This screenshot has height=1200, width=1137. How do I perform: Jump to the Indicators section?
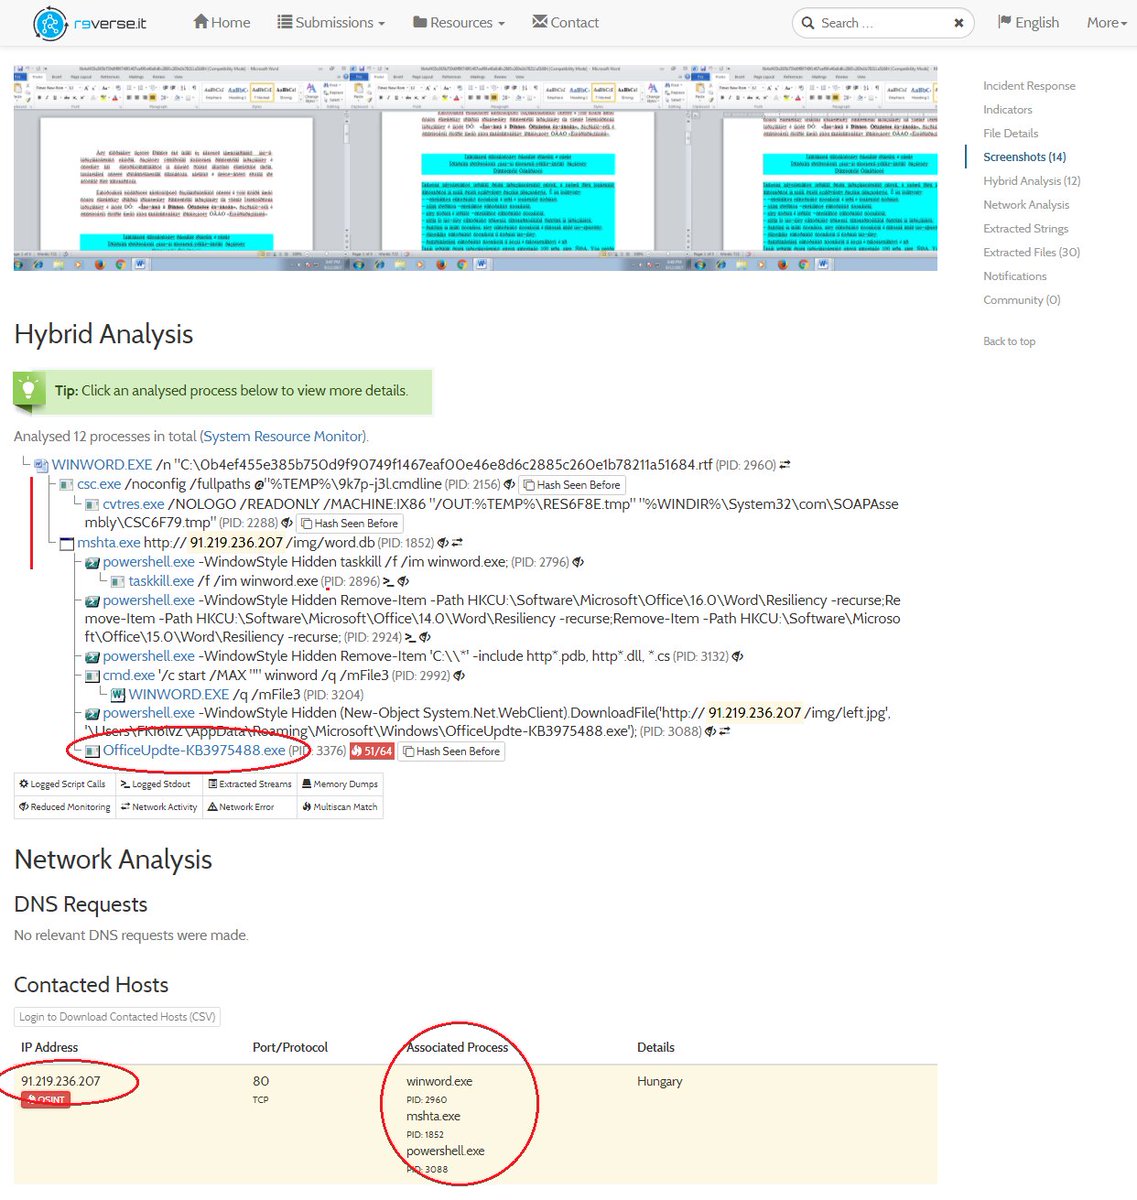(x=1007, y=110)
